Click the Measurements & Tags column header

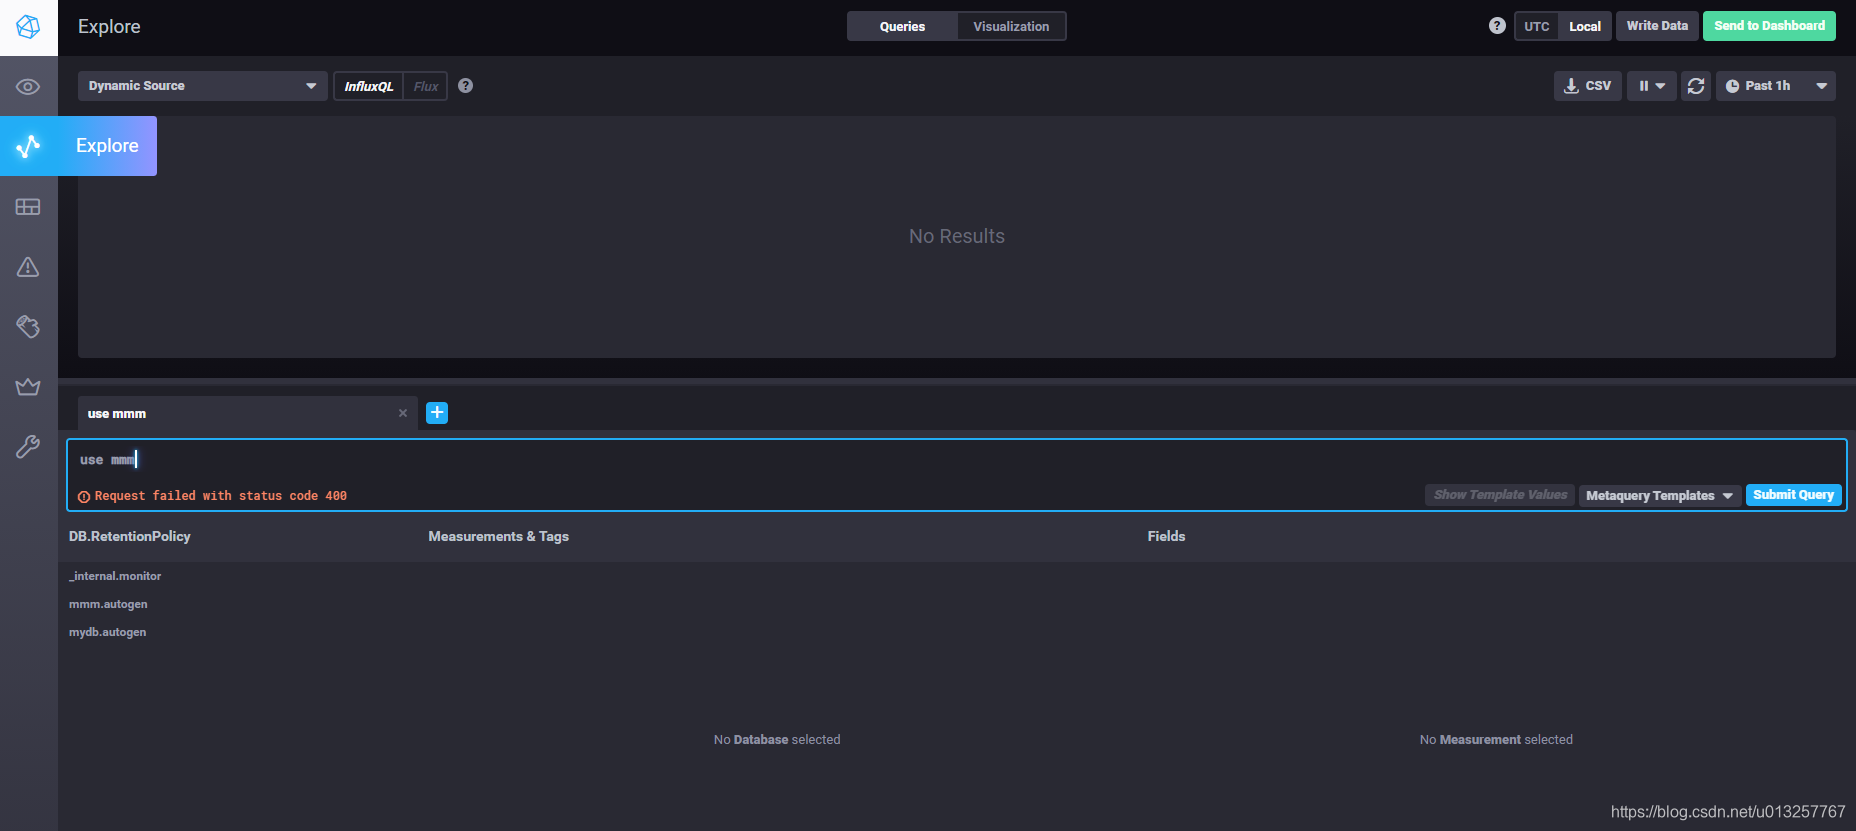point(498,537)
